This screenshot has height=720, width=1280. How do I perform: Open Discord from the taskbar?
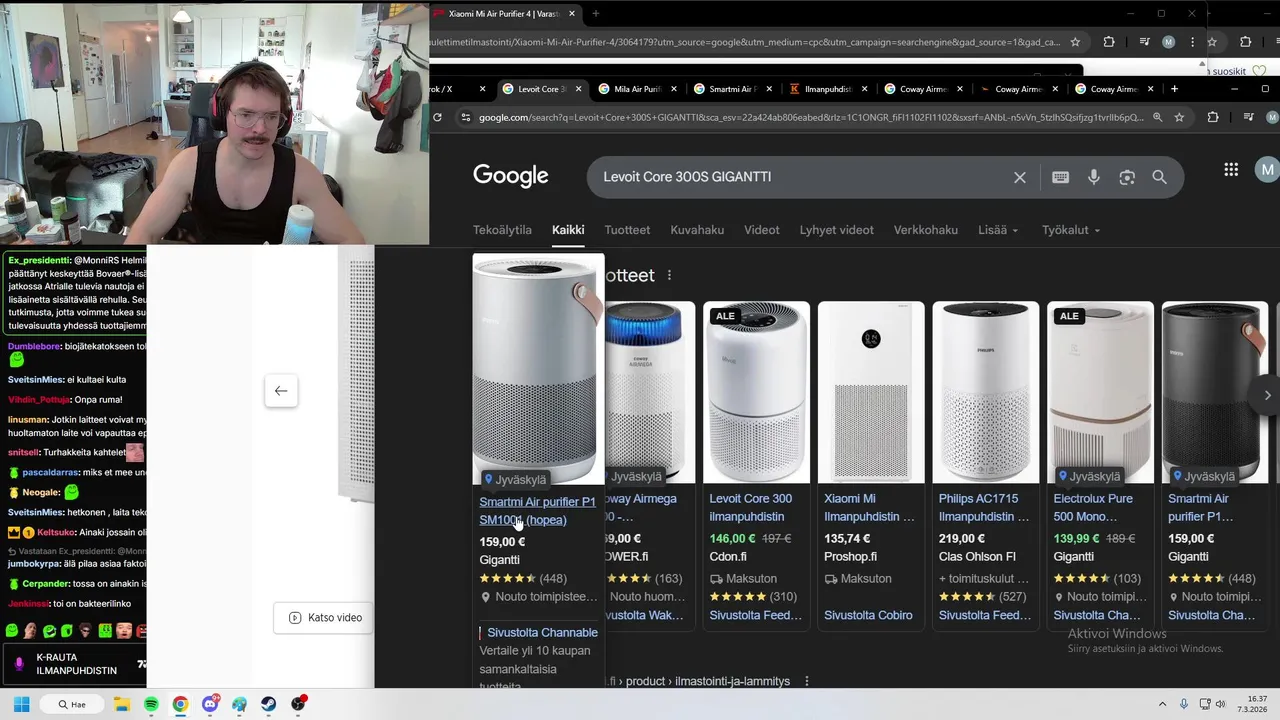click(x=210, y=704)
